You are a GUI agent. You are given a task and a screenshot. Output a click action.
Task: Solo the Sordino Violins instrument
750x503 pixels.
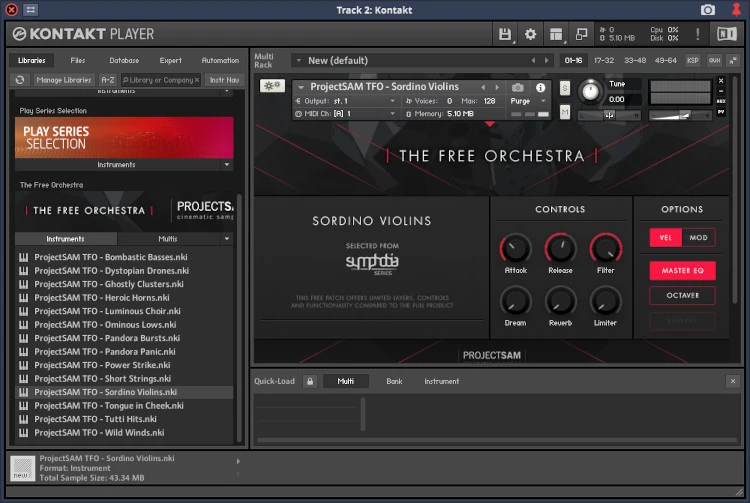pos(565,88)
